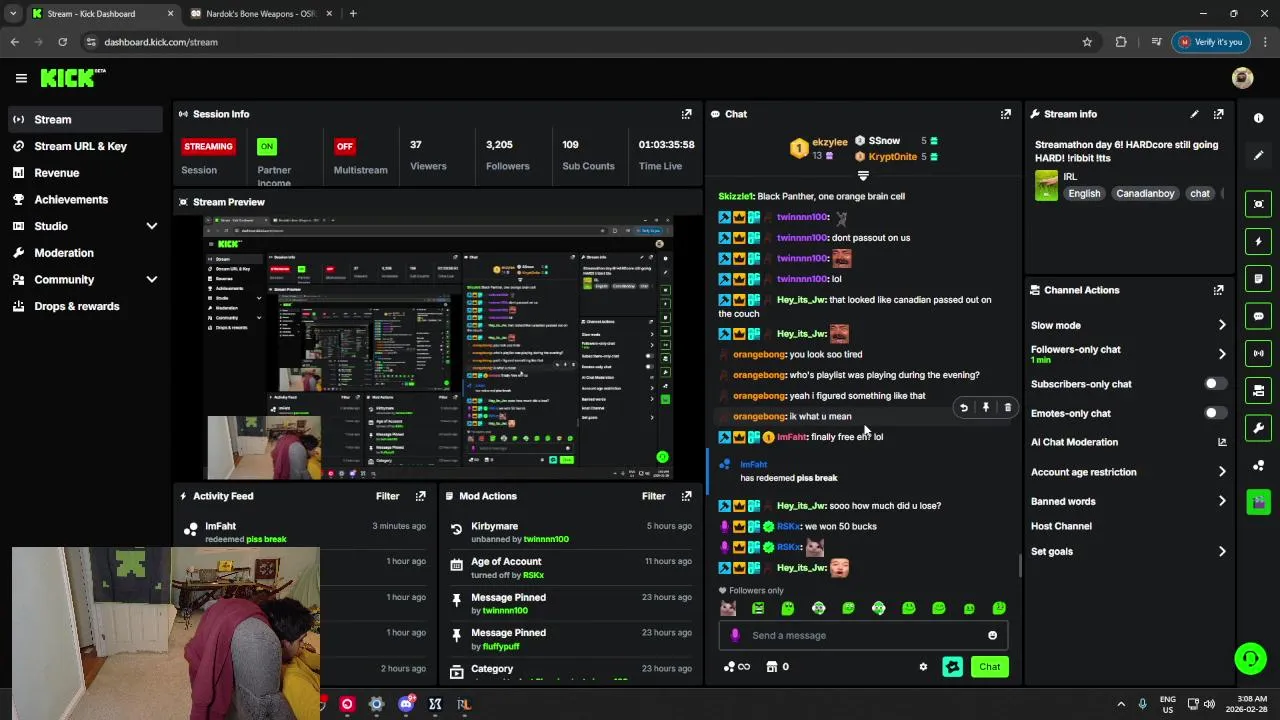The height and width of the screenshot is (720, 1280).
Task: Open Slow mode options chevron
Action: [x=1221, y=325]
